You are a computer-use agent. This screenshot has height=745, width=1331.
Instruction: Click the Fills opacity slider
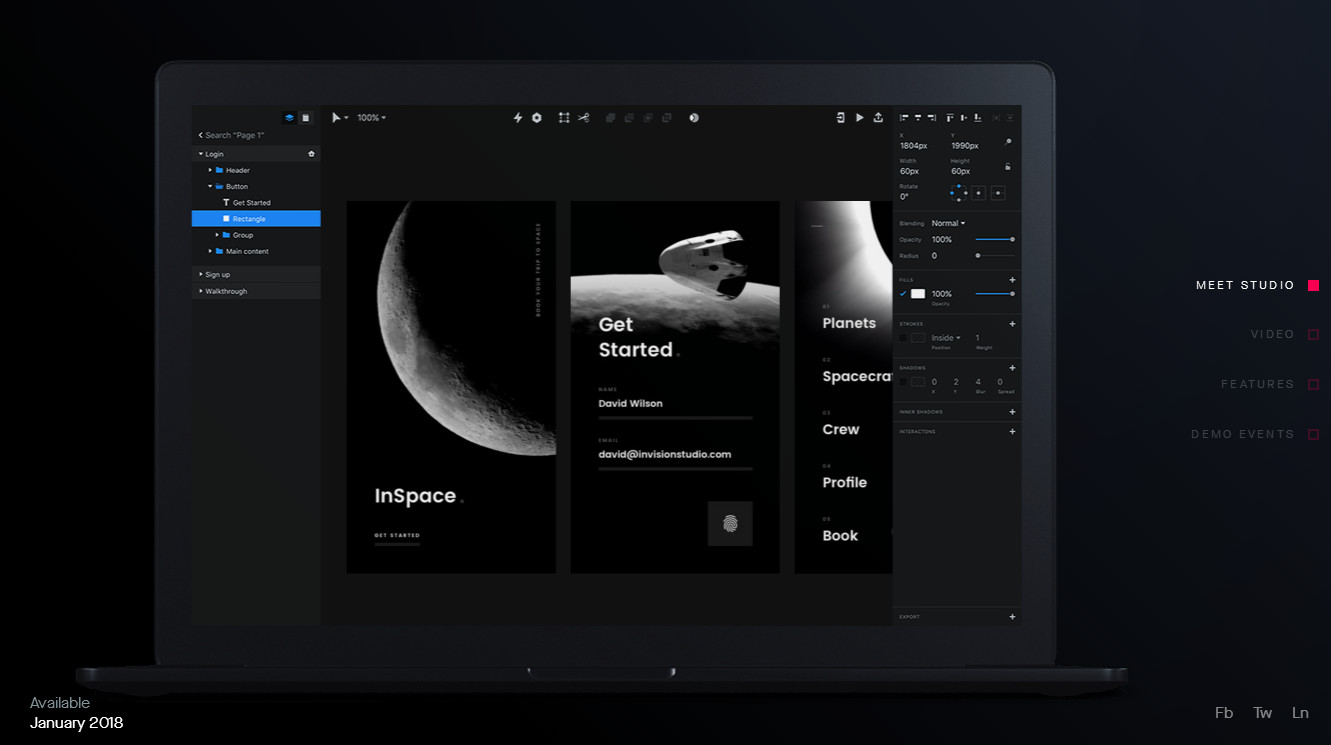click(995, 294)
